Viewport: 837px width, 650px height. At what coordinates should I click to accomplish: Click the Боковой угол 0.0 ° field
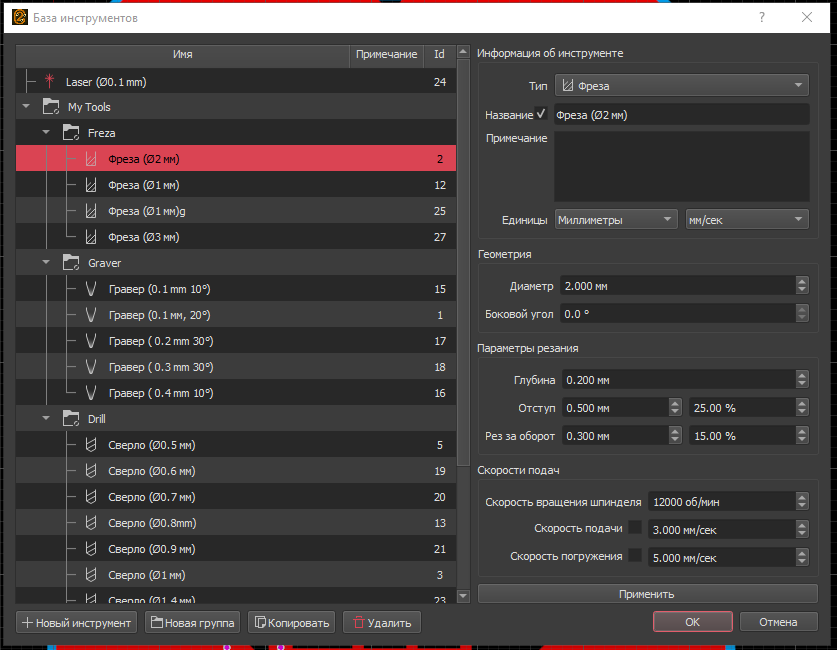pos(678,313)
